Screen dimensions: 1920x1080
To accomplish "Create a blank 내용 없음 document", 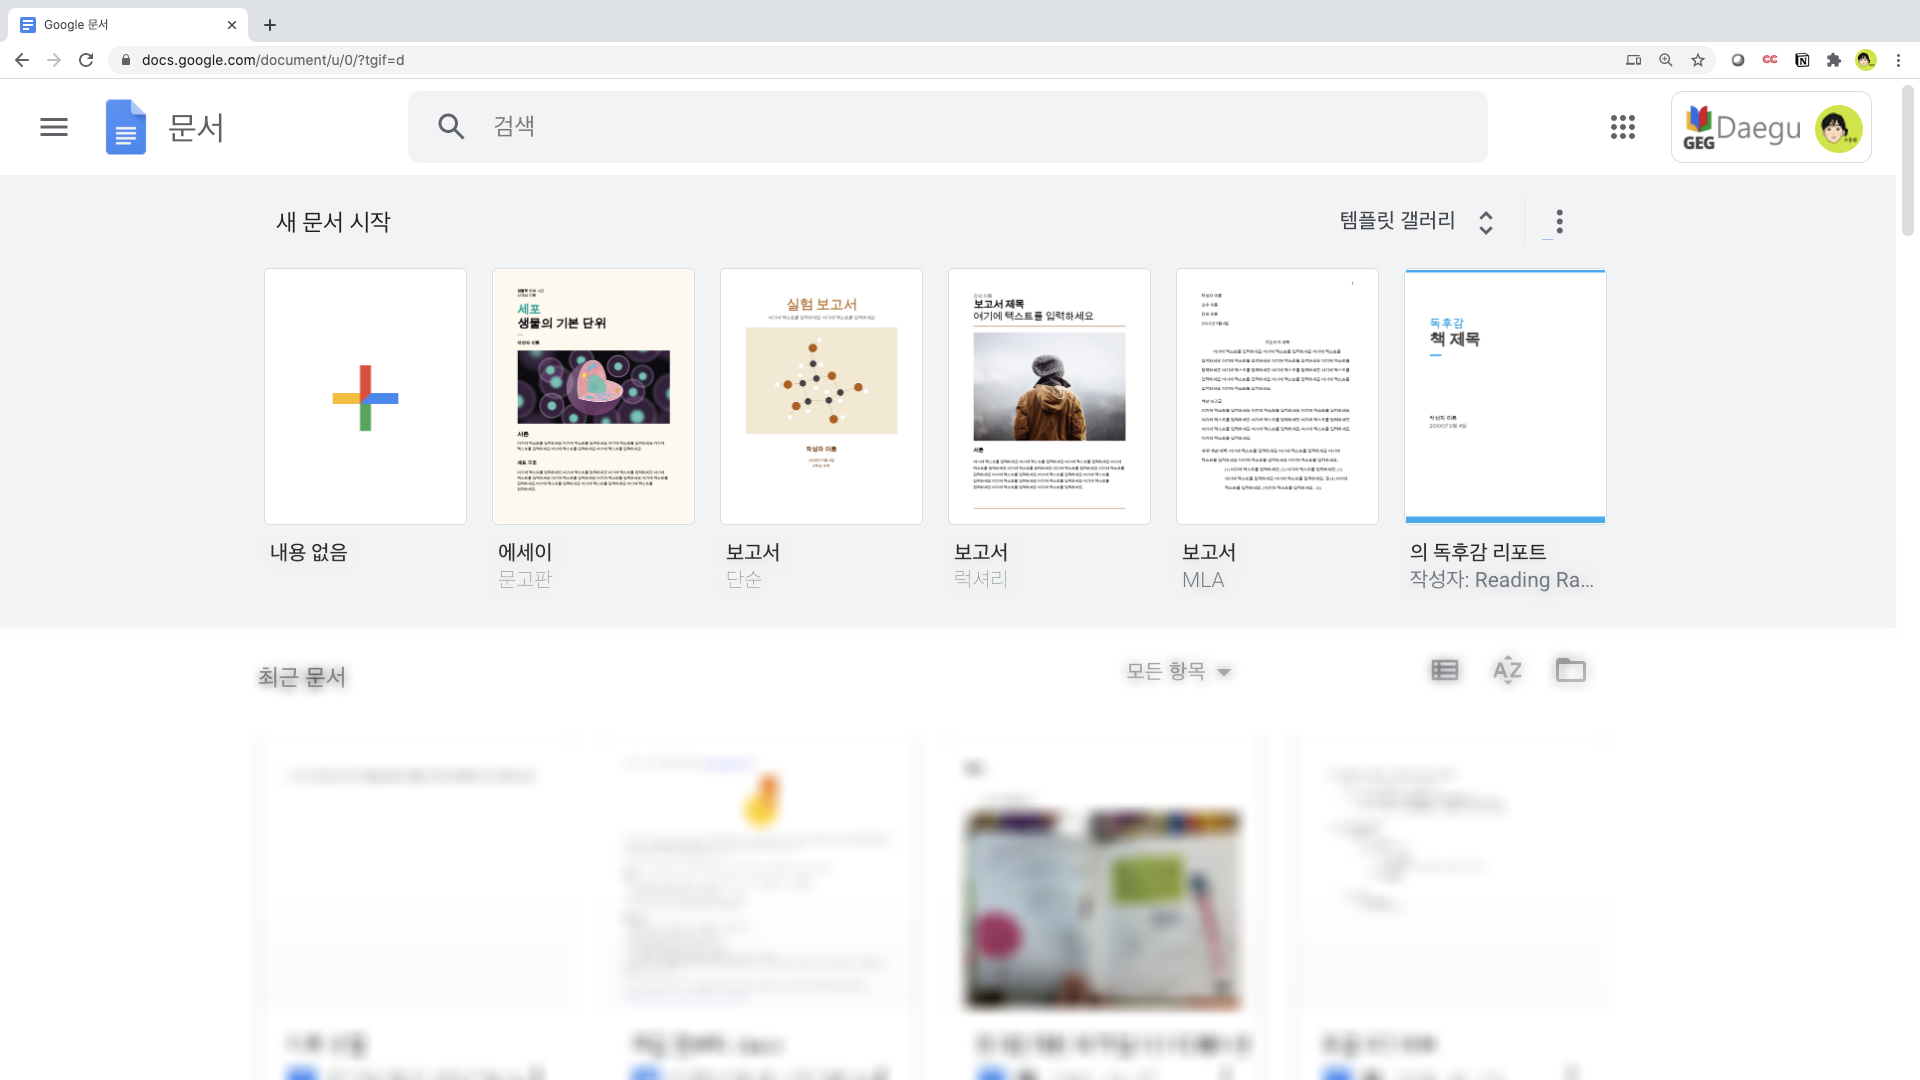I will [x=365, y=397].
